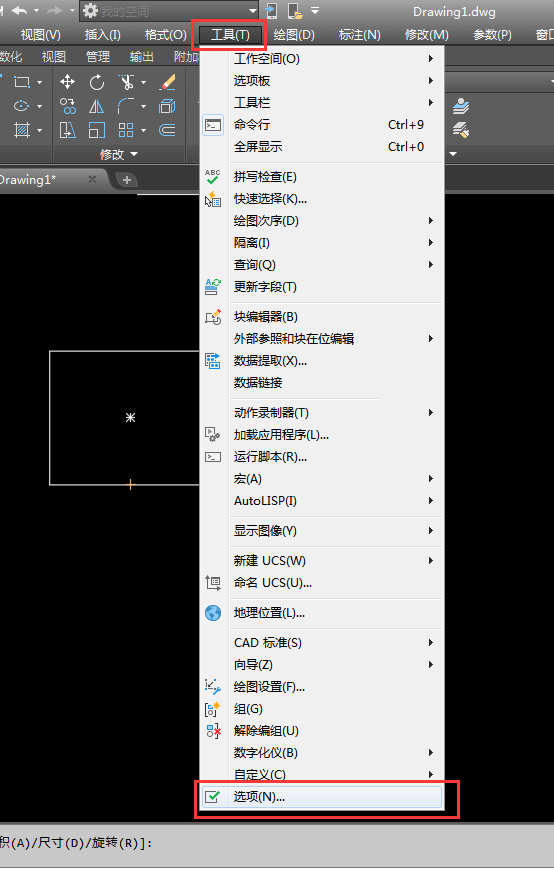This screenshot has height=869, width=554.
Task: Open the Redo history dropdown arrow
Action: (x=72, y=11)
